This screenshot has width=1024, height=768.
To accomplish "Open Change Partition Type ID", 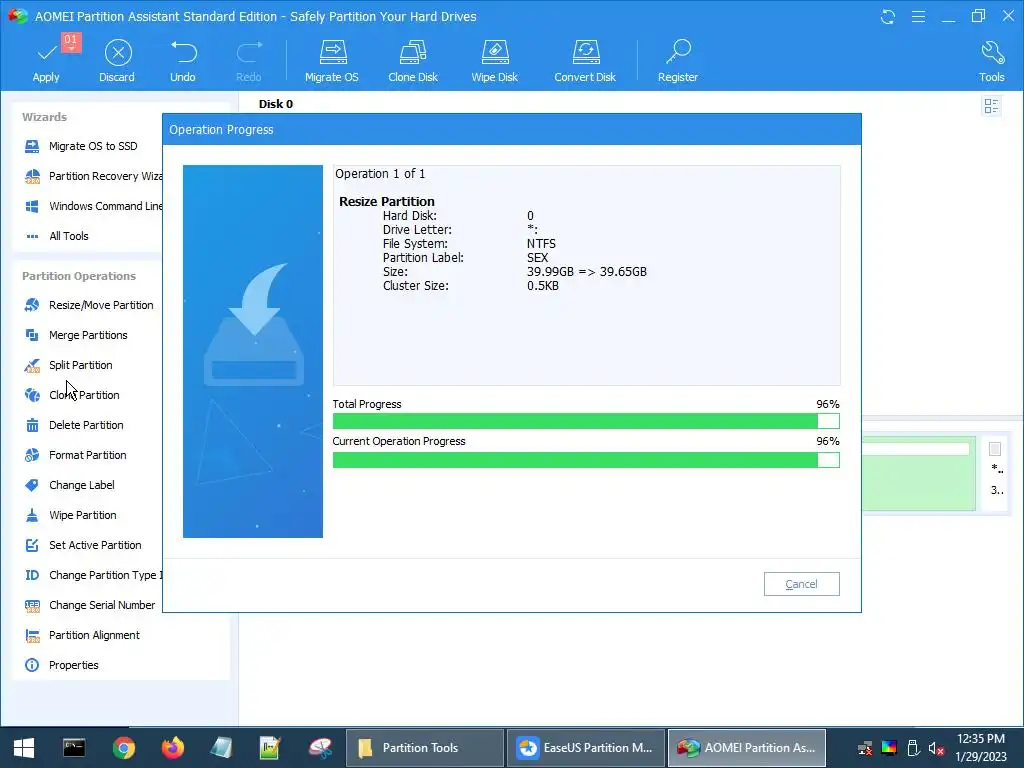I will 93,575.
